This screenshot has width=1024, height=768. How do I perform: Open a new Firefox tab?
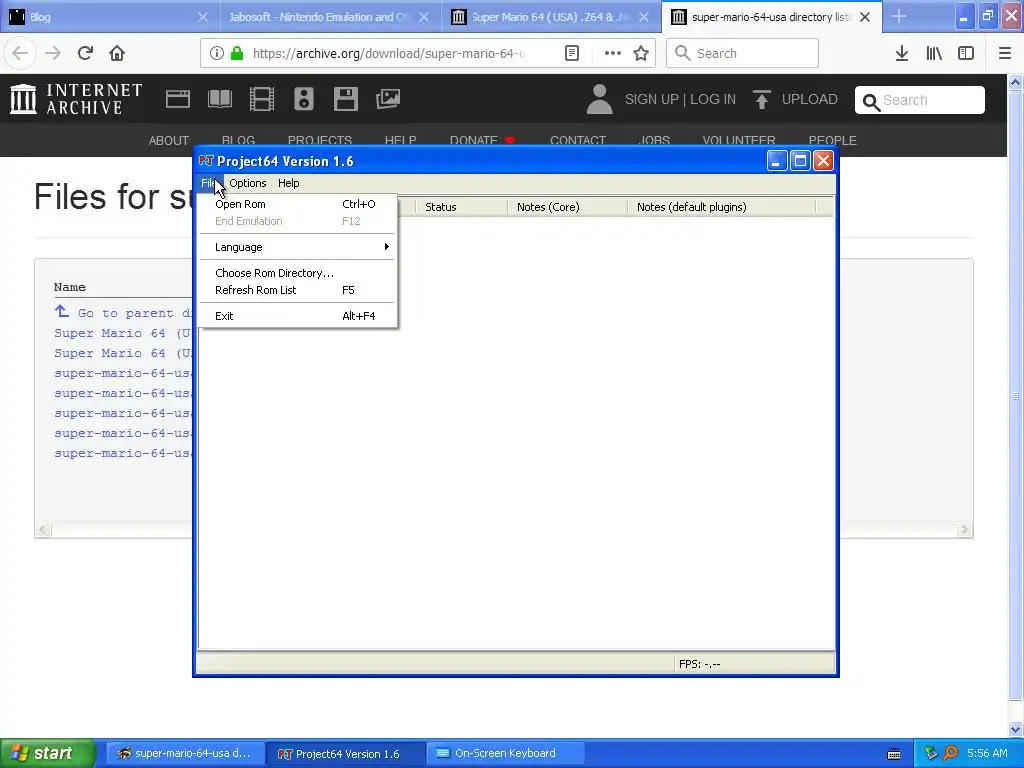coord(899,17)
